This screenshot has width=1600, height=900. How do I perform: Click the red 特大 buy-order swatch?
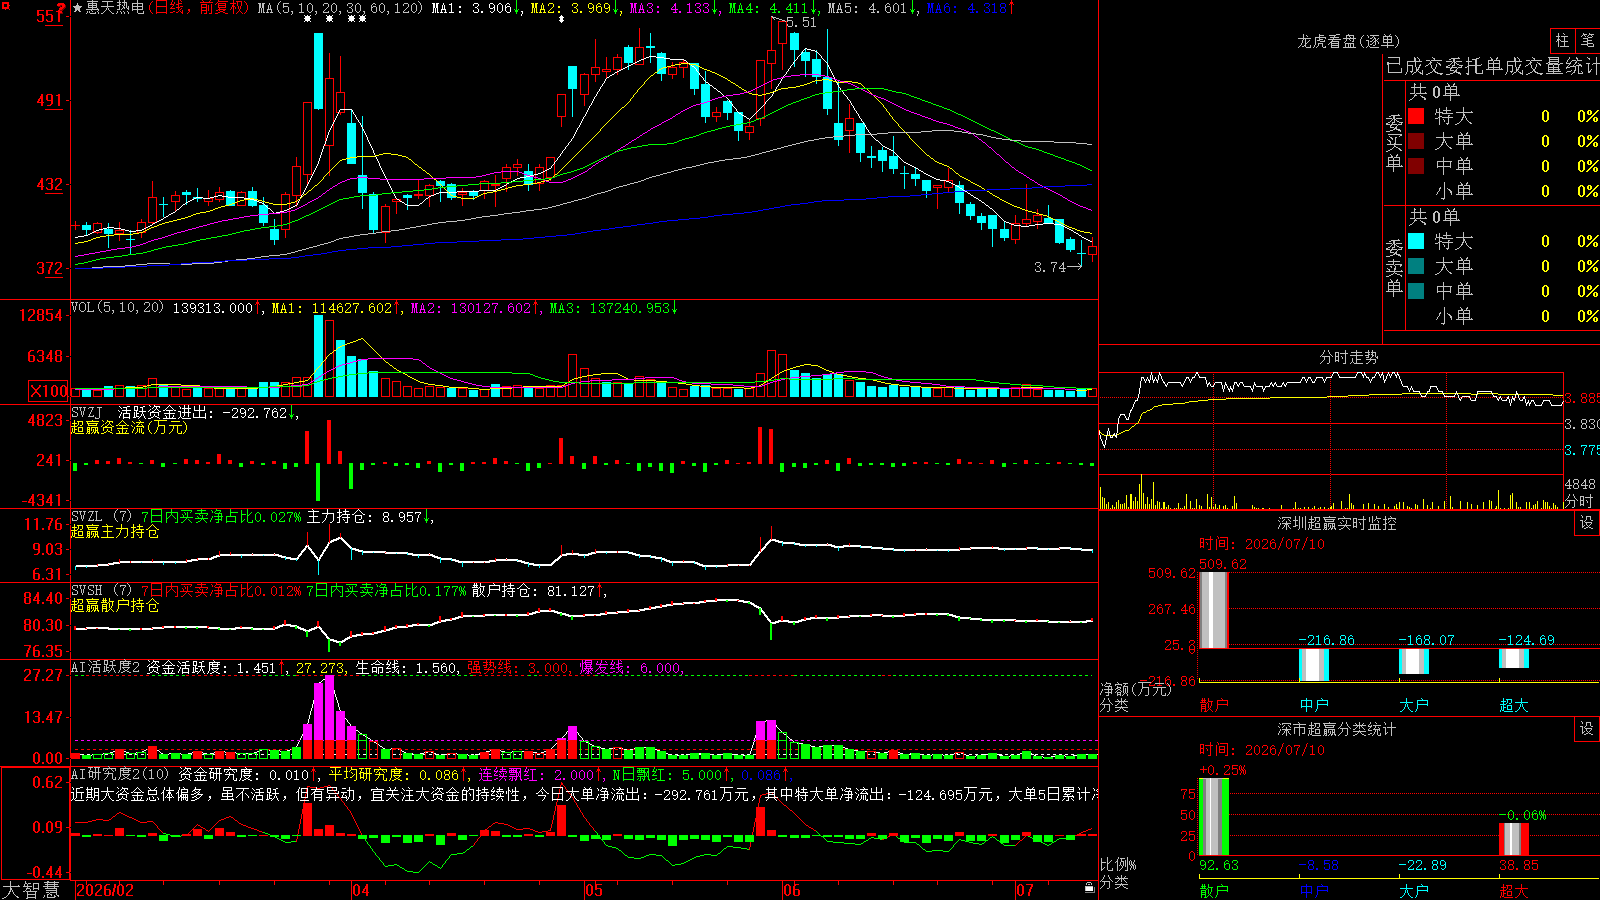click(x=1416, y=116)
